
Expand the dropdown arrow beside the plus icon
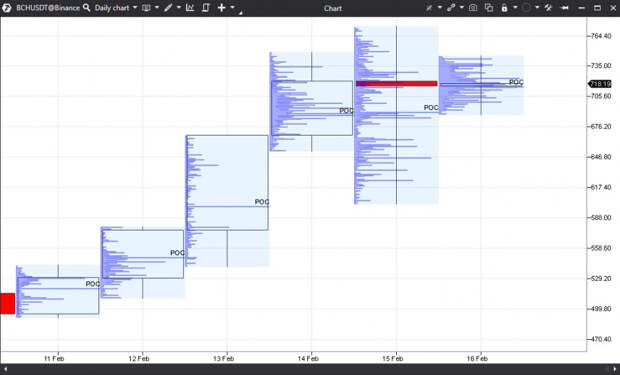[232, 8]
